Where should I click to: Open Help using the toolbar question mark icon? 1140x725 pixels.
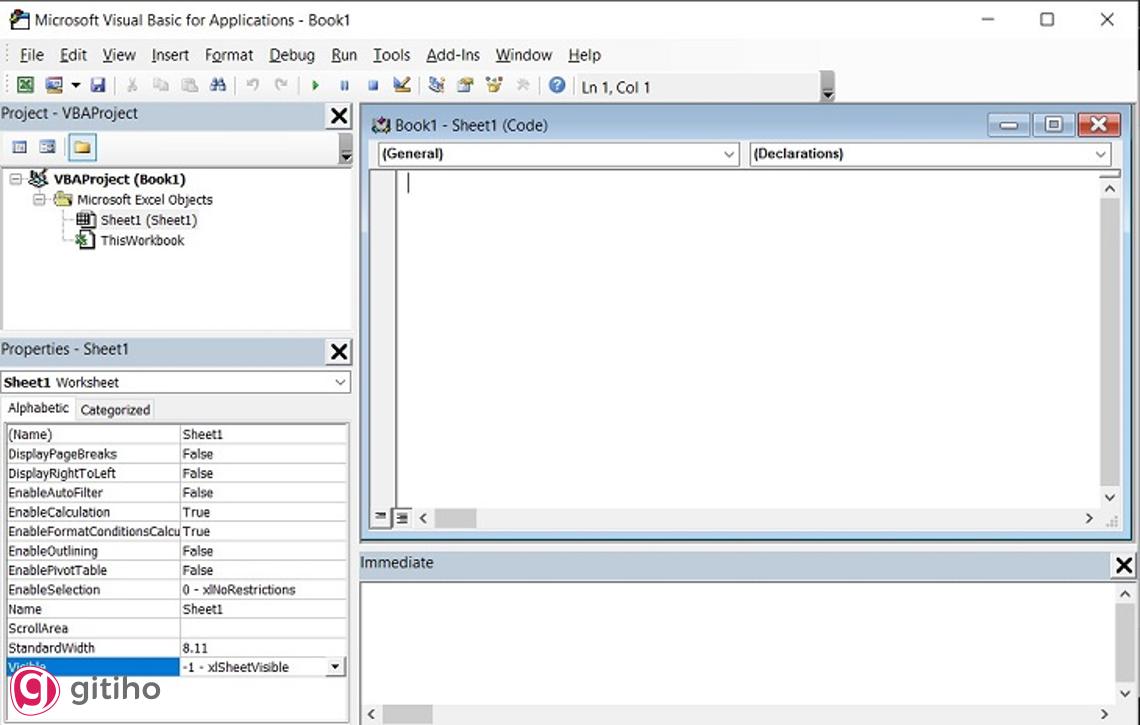[557, 85]
